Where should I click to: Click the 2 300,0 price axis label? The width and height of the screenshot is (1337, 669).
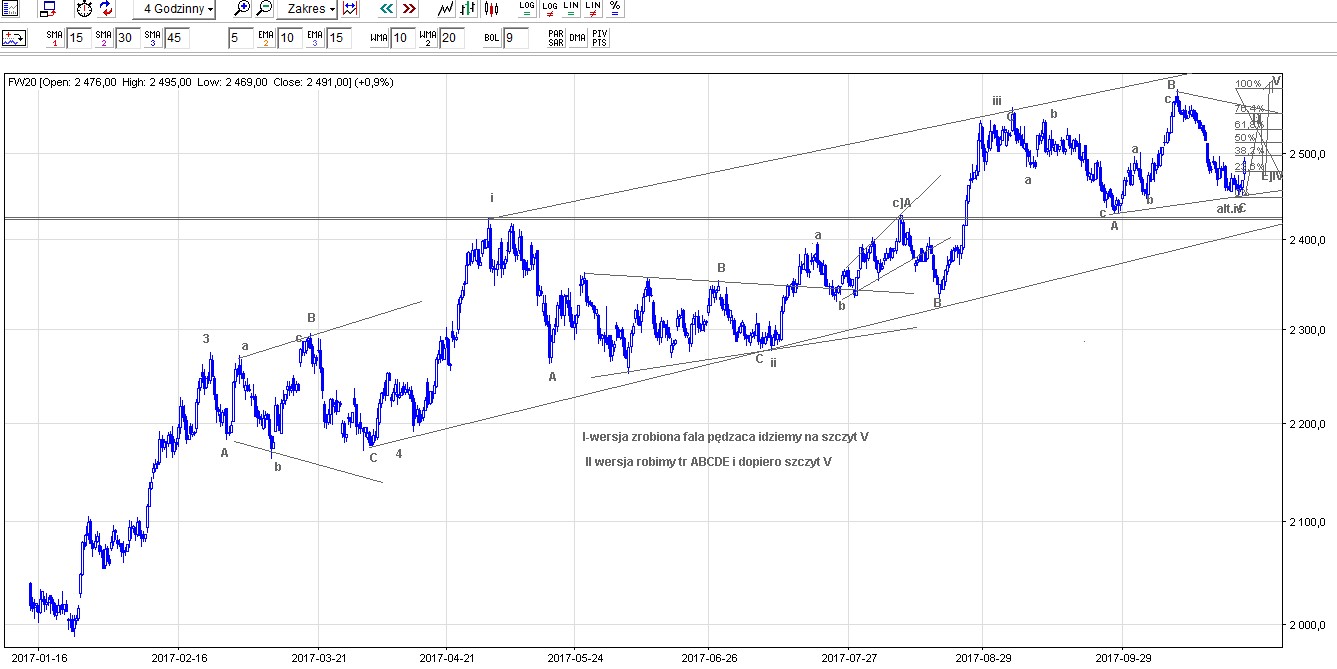[x=1307, y=330]
